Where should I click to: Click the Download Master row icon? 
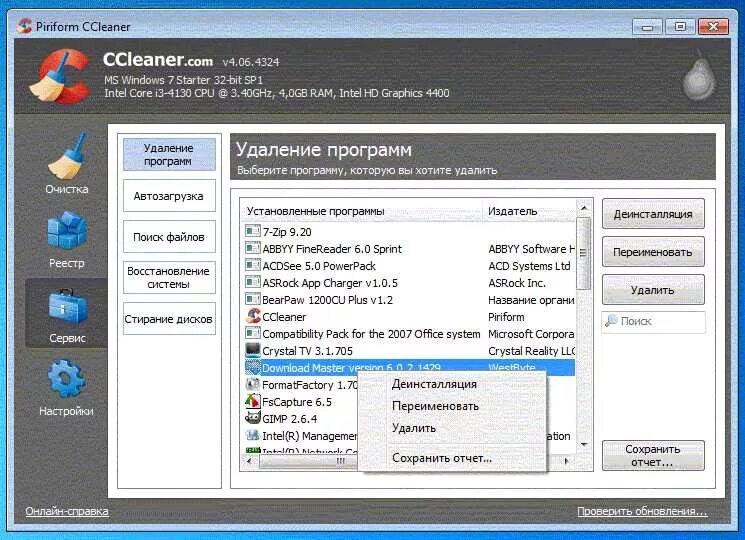[253, 368]
